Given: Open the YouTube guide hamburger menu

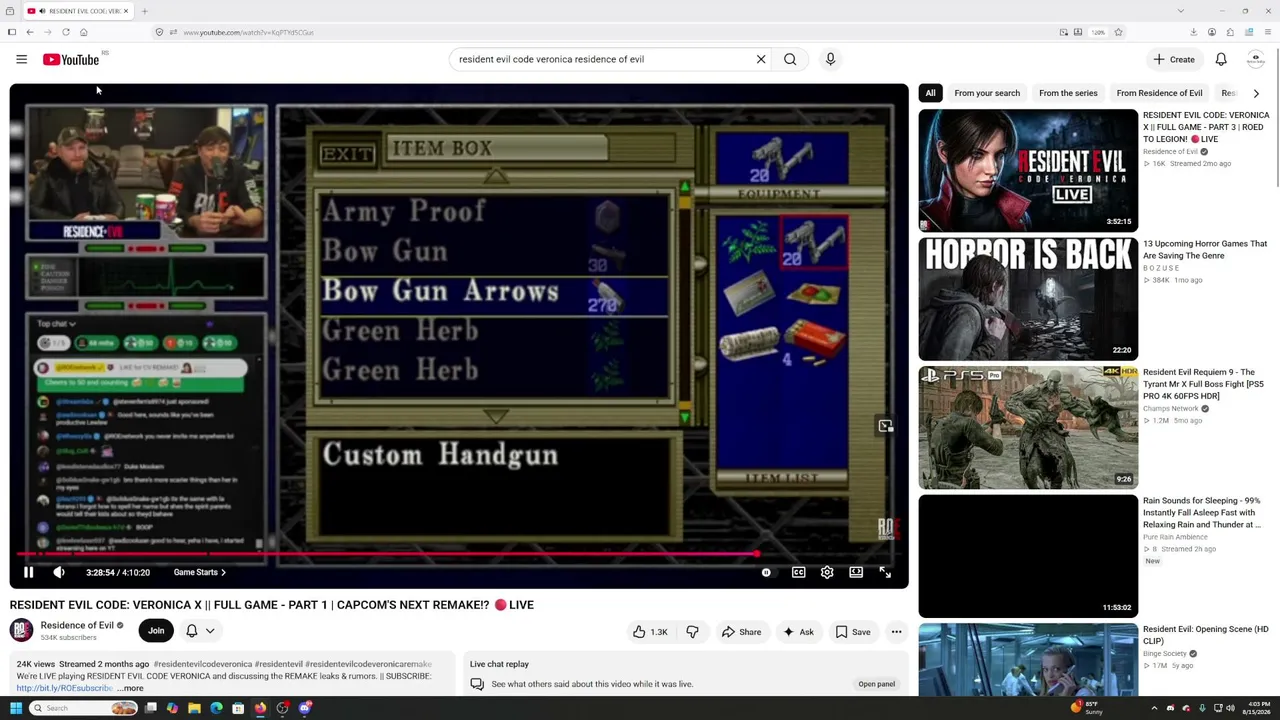Looking at the screenshot, I should (x=21, y=59).
